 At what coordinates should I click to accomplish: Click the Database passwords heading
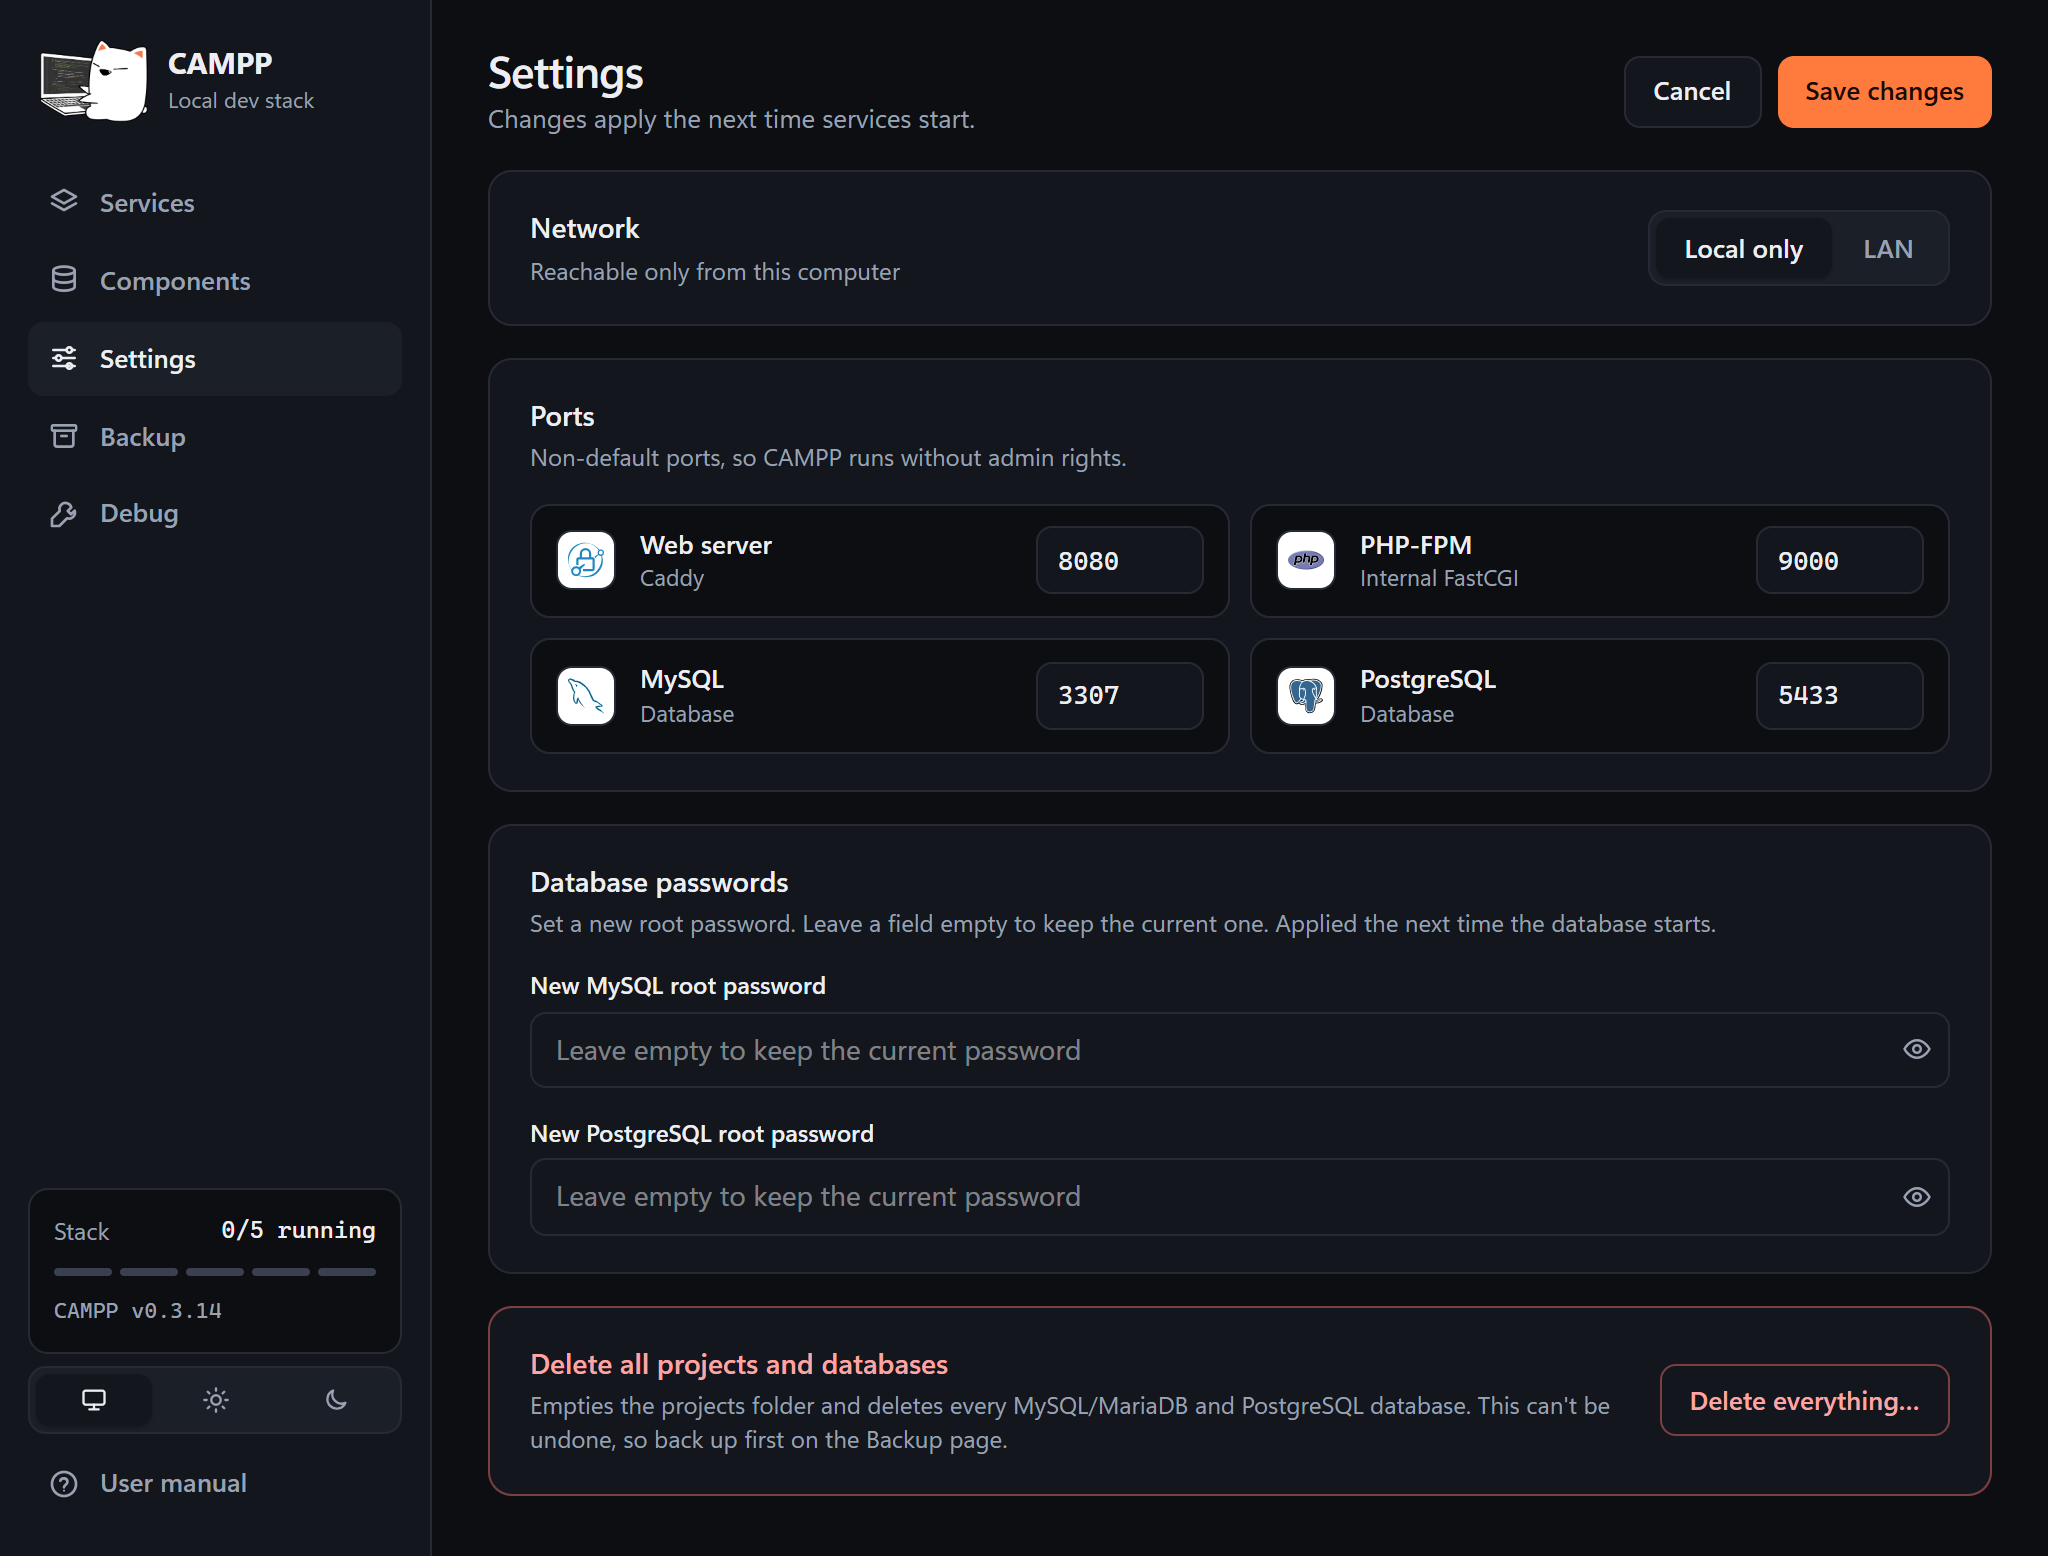(x=659, y=883)
